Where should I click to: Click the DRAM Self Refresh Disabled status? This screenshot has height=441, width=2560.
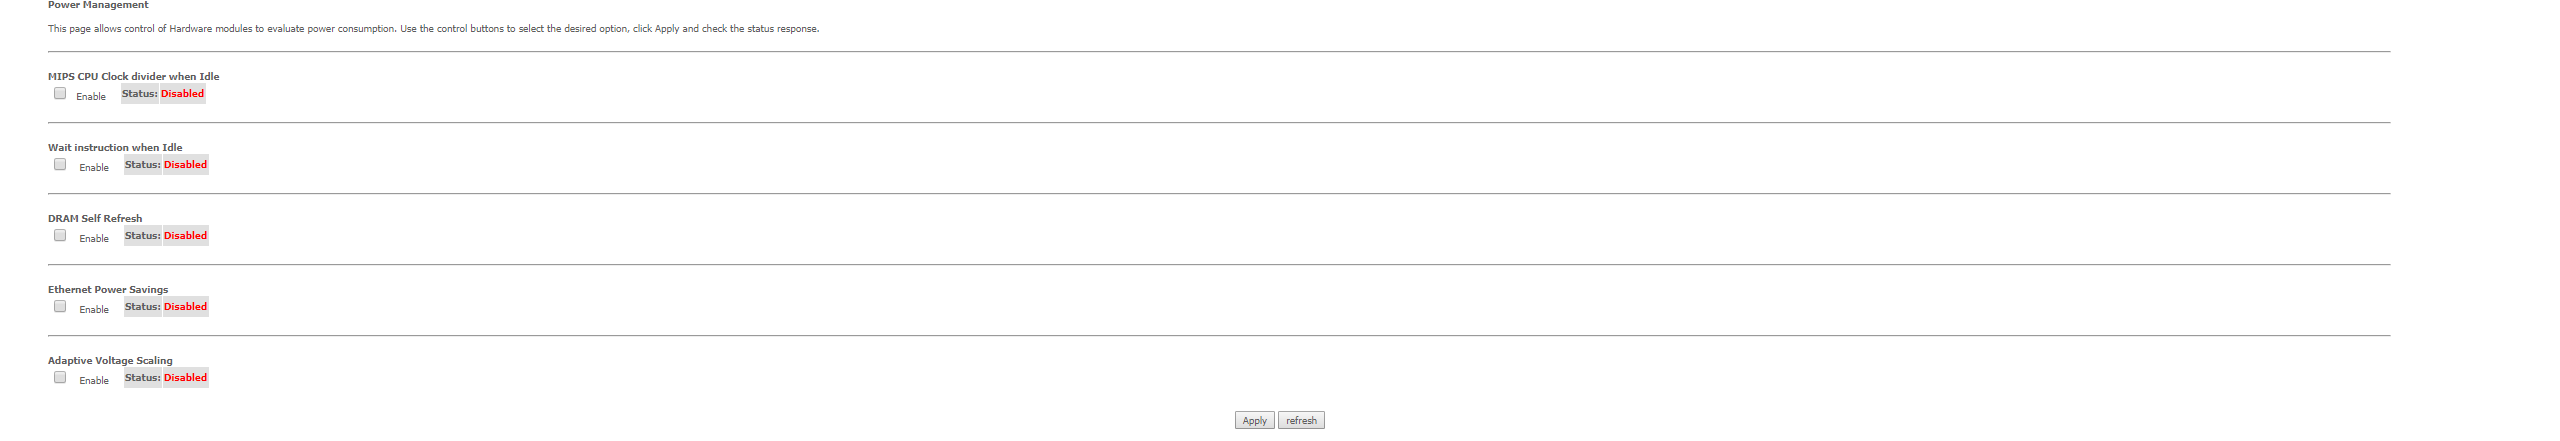tap(185, 236)
